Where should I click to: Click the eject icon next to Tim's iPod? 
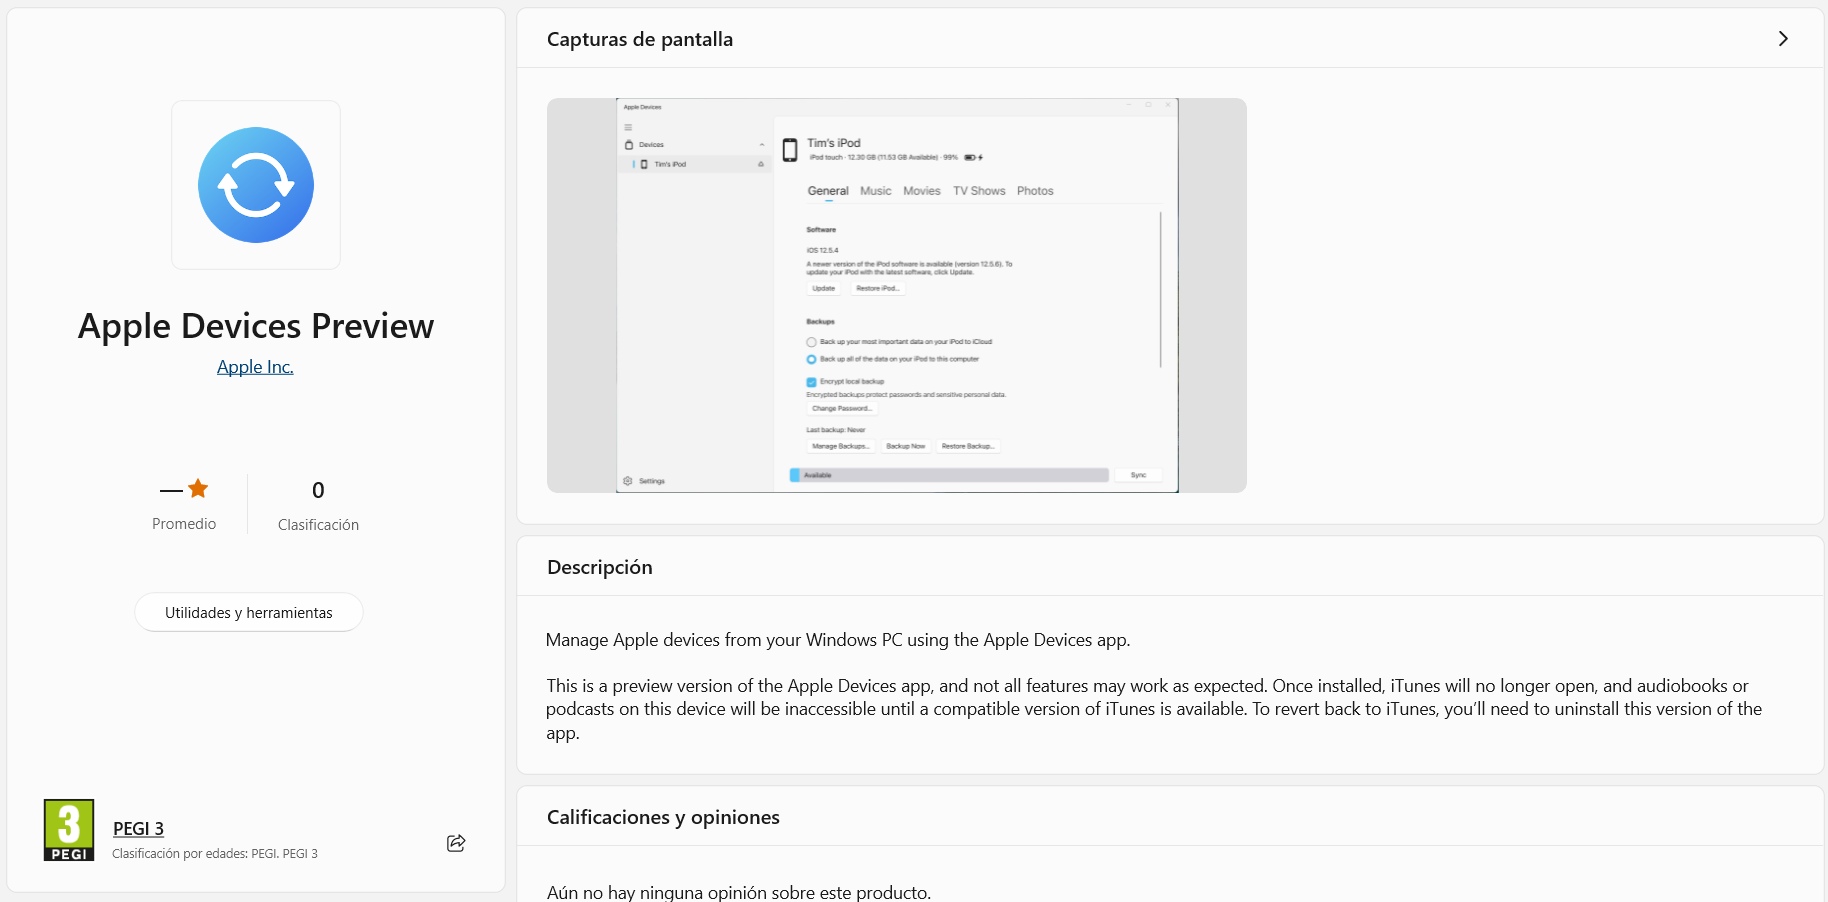(x=761, y=164)
